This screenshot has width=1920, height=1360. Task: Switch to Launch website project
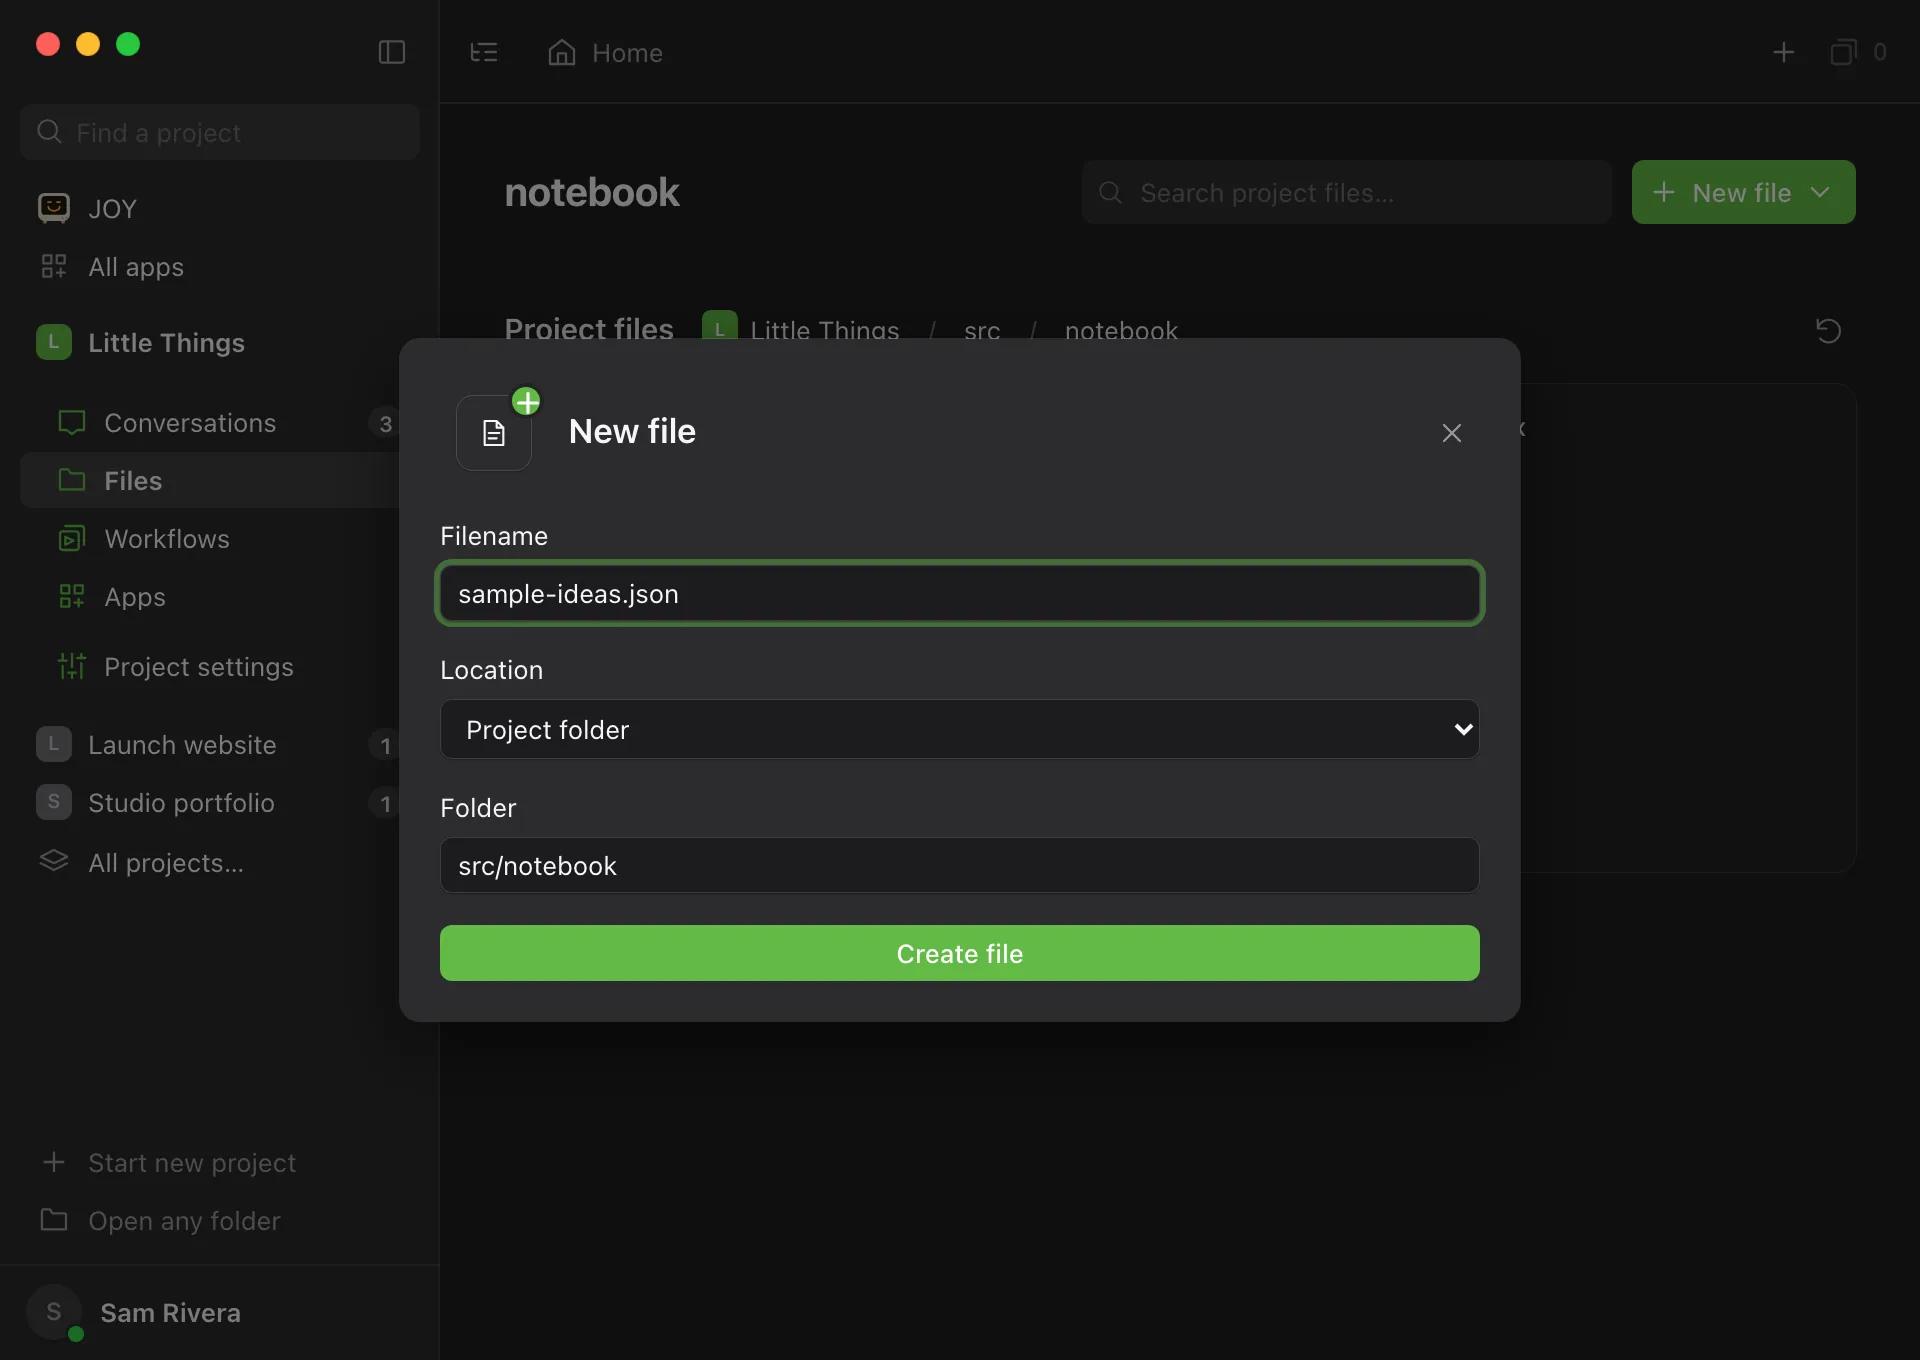click(x=210, y=744)
